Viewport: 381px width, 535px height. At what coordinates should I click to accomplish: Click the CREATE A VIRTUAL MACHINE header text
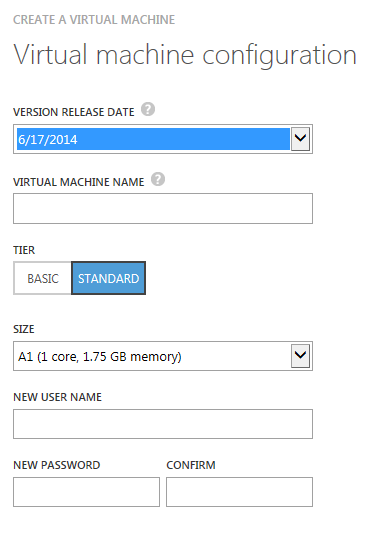pos(94,20)
